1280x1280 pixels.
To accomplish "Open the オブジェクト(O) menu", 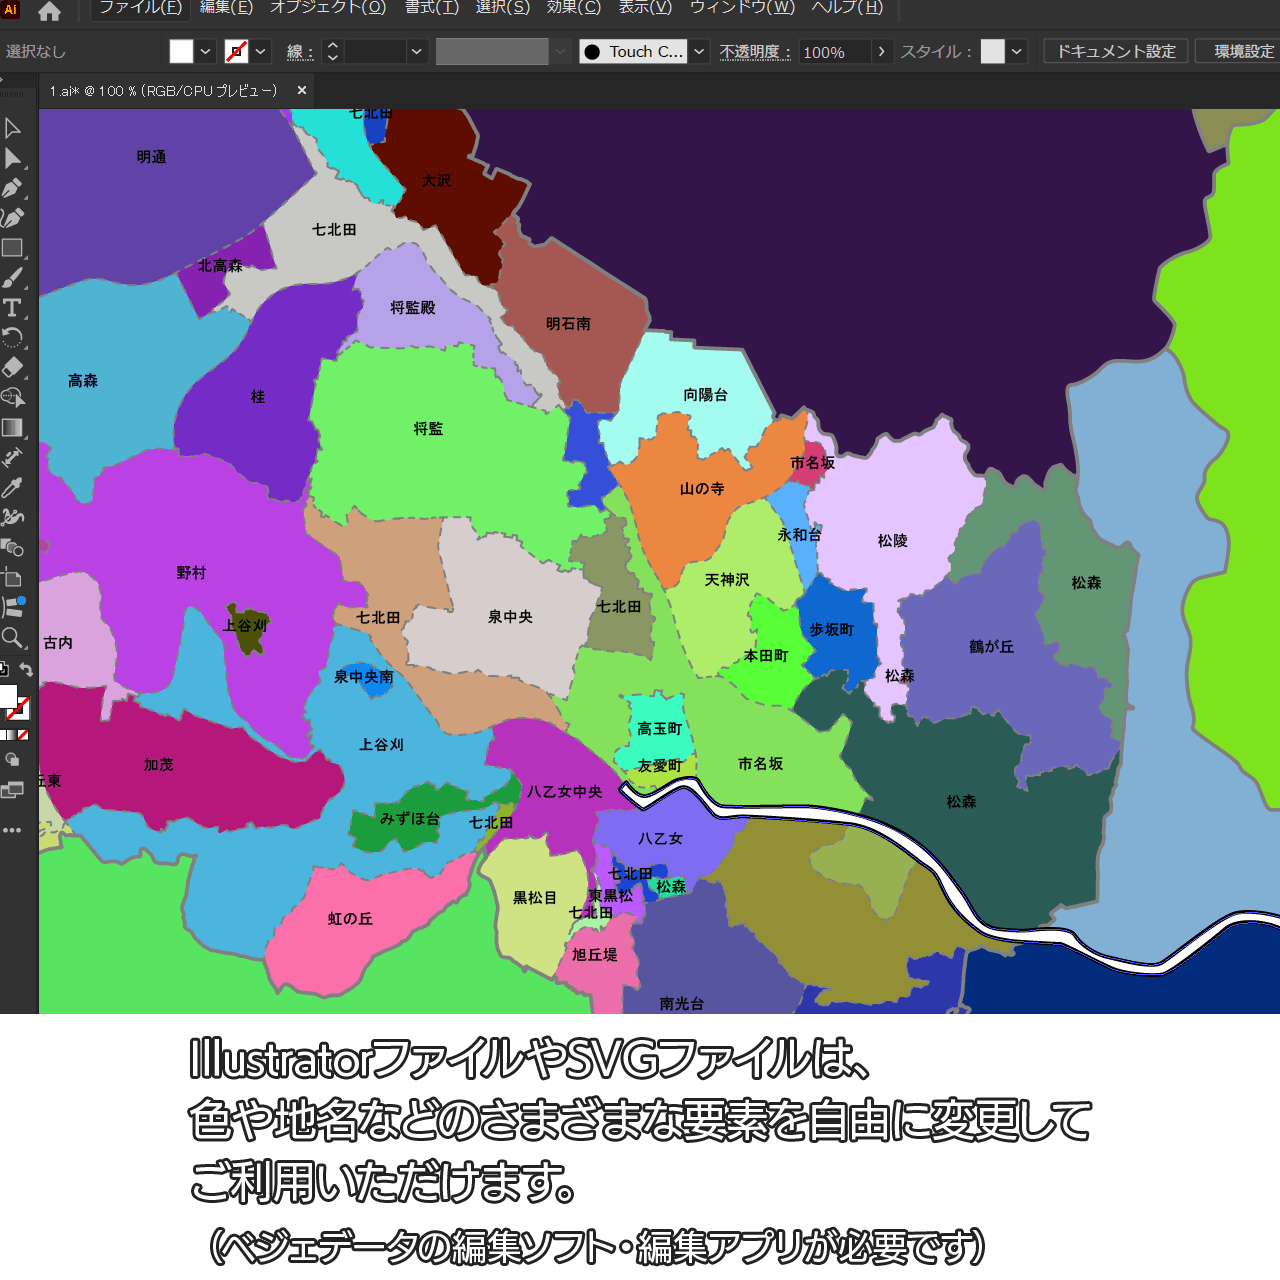I will click(x=328, y=8).
